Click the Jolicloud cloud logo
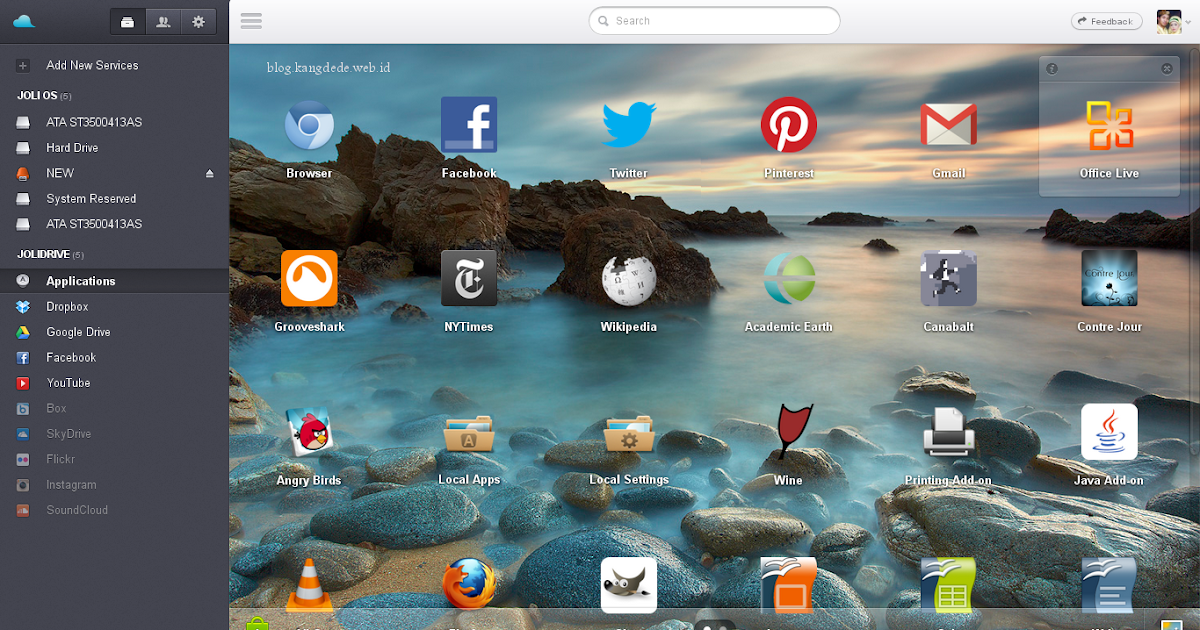The height and width of the screenshot is (630, 1200). pos(24,21)
